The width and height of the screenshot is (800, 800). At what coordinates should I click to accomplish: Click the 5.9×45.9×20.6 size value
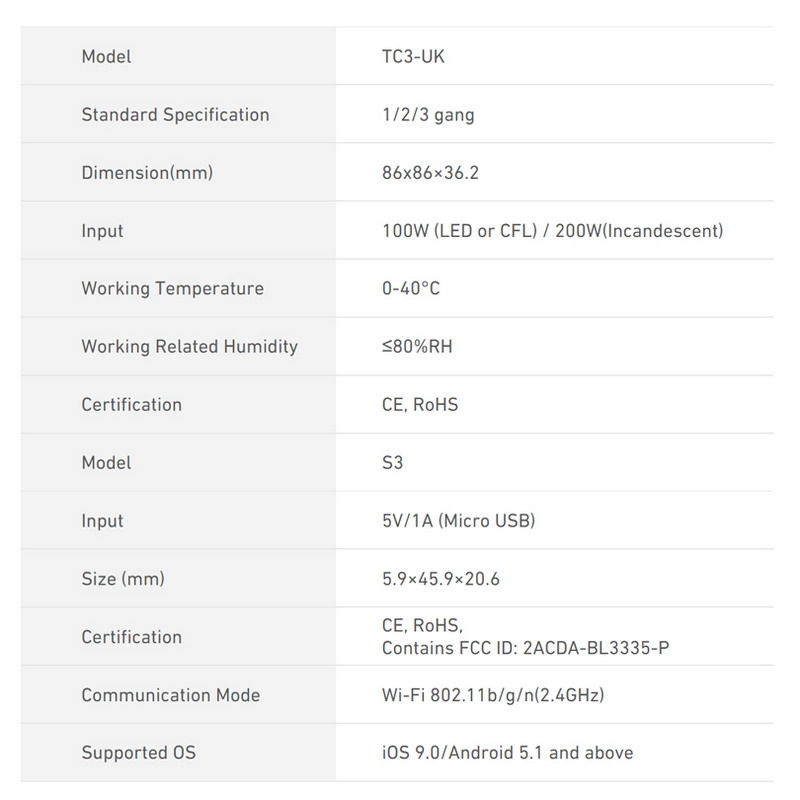click(x=441, y=579)
